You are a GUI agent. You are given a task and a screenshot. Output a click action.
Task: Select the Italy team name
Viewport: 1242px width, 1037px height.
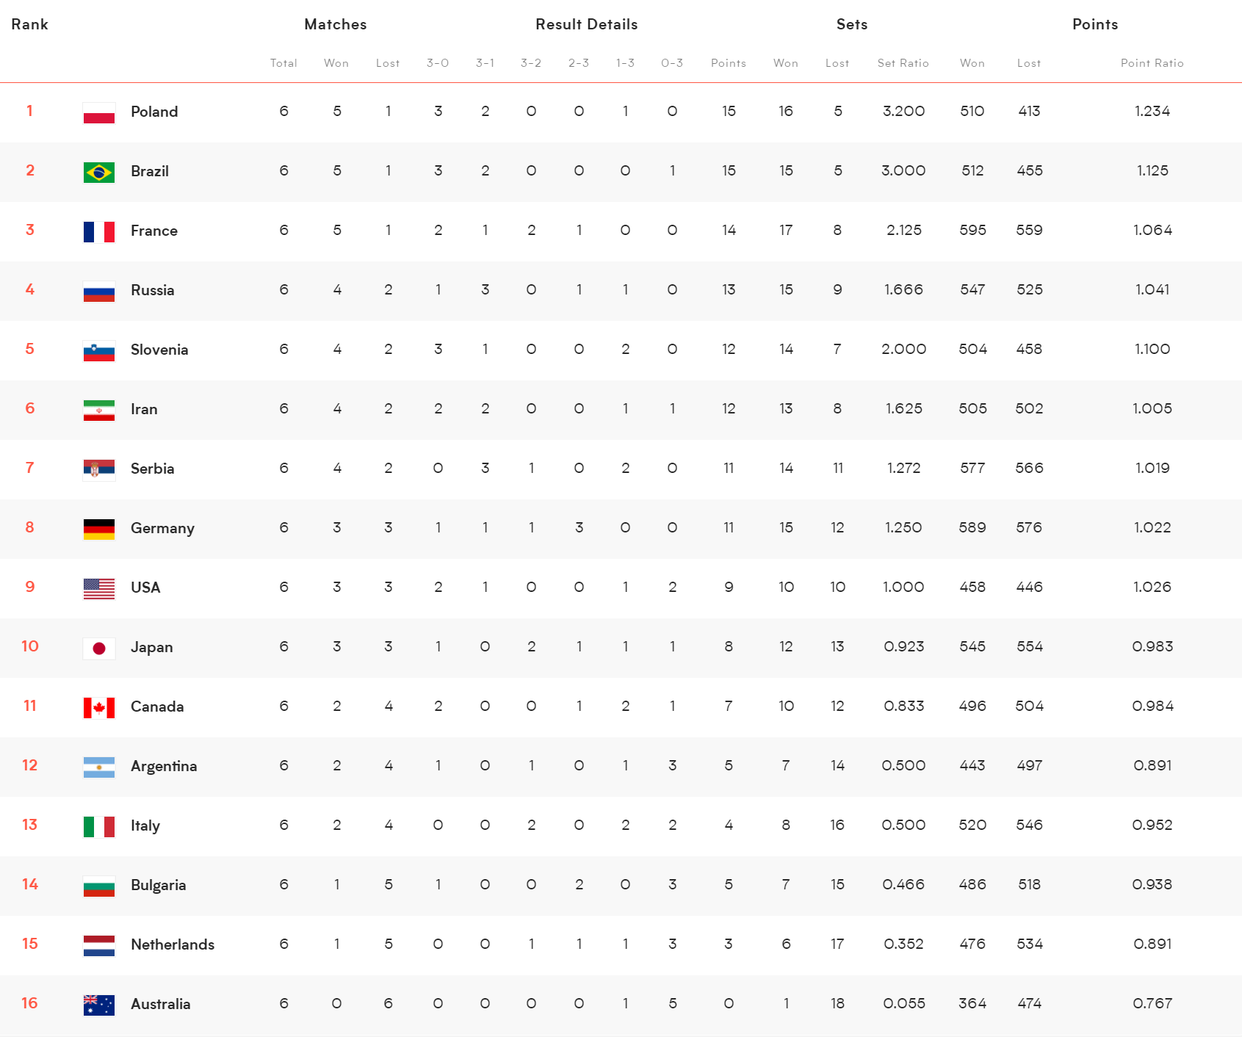[145, 826]
